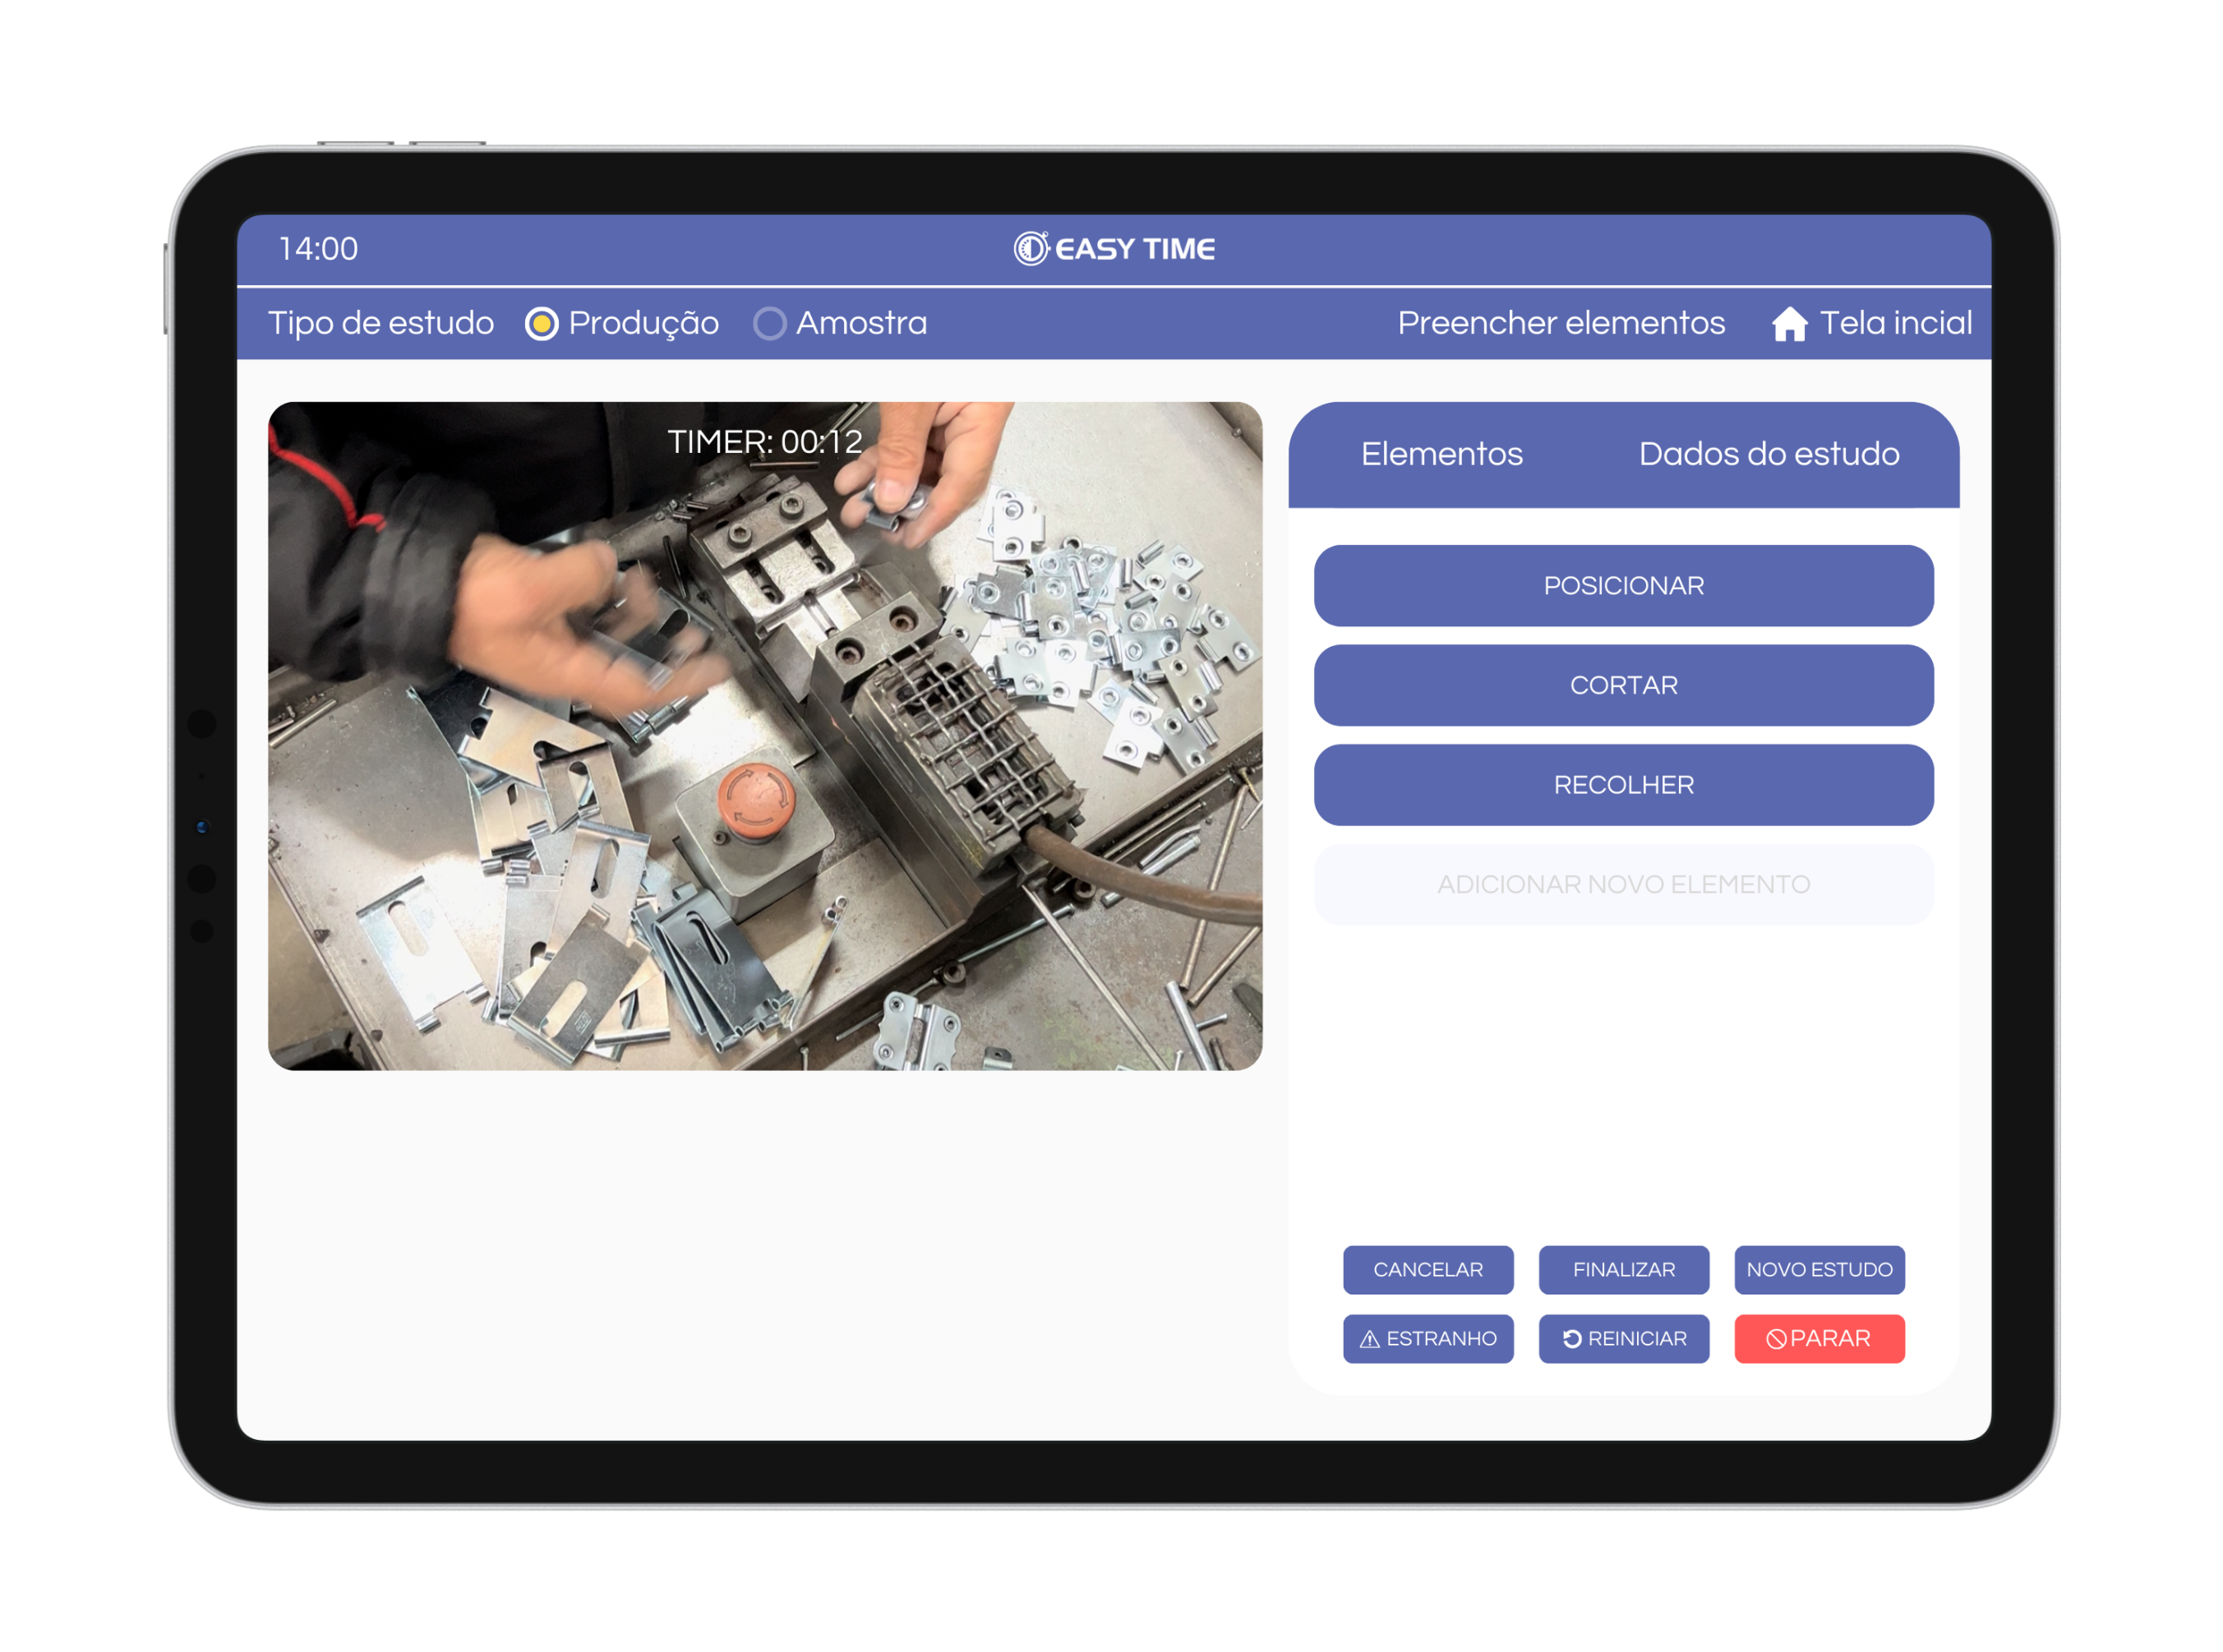Open Preencher elementos
Screen dimensions: 2223x1652
pyautogui.click(x=1560, y=323)
